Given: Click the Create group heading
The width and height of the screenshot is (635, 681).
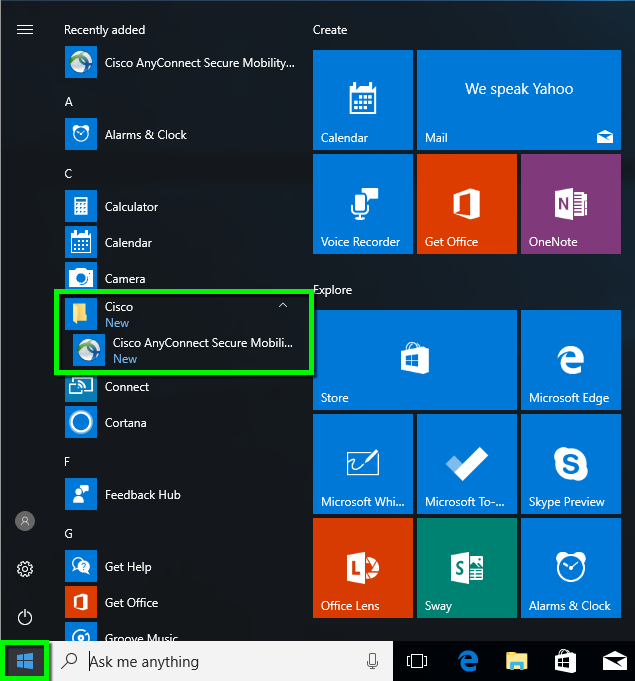Looking at the screenshot, I should [x=330, y=30].
